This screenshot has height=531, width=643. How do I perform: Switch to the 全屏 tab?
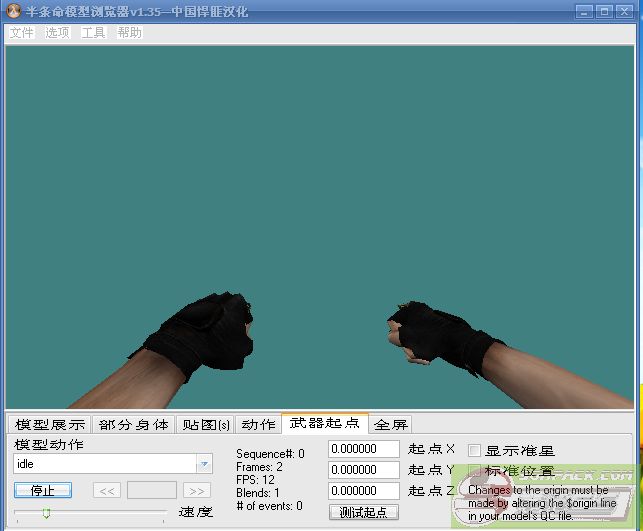pos(390,425)
